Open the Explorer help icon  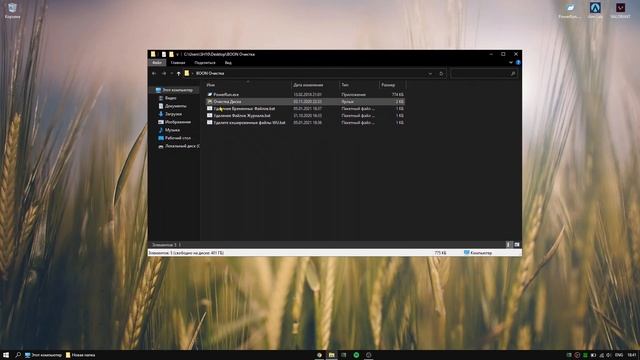518,62
